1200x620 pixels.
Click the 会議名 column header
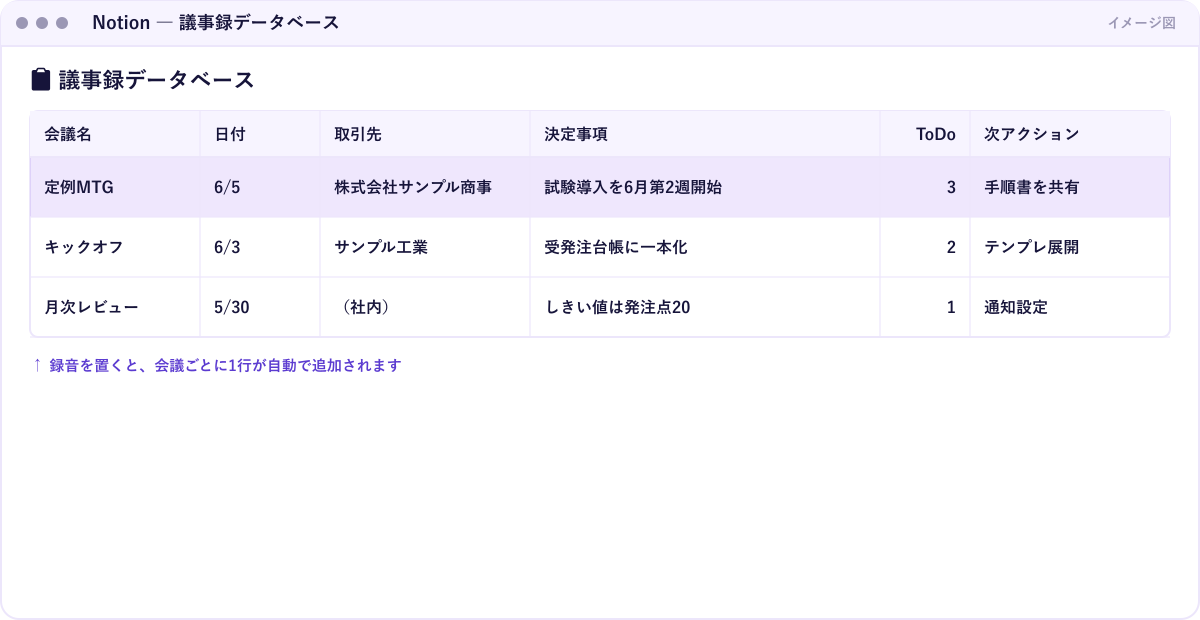(115, 134)
